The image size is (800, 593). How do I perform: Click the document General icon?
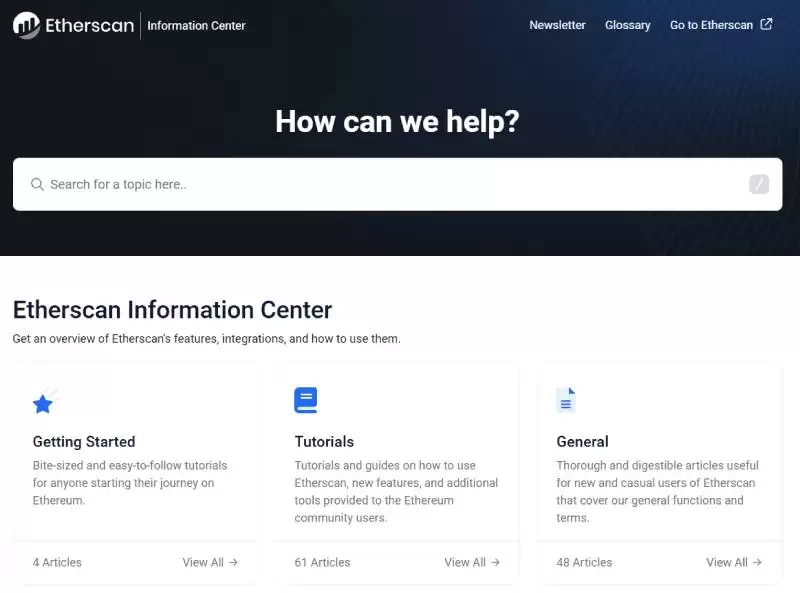pos(566,400)
